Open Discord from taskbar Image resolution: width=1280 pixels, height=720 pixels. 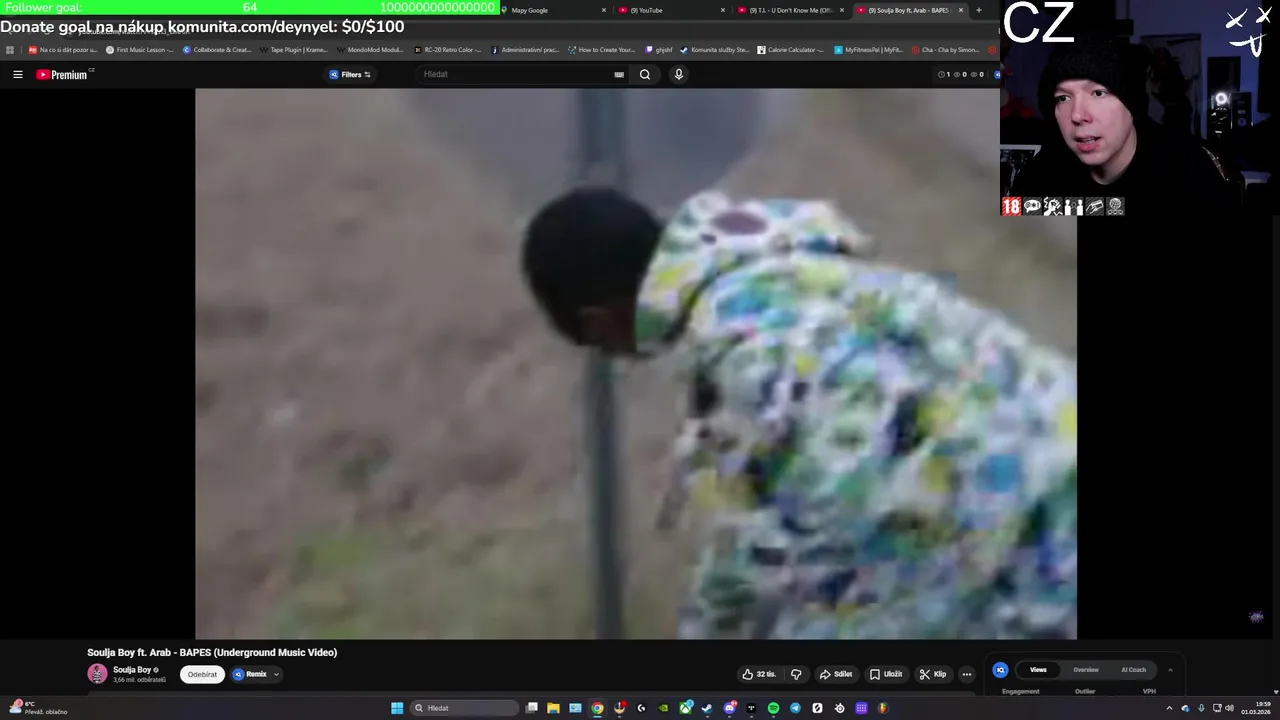click(729, 708)
